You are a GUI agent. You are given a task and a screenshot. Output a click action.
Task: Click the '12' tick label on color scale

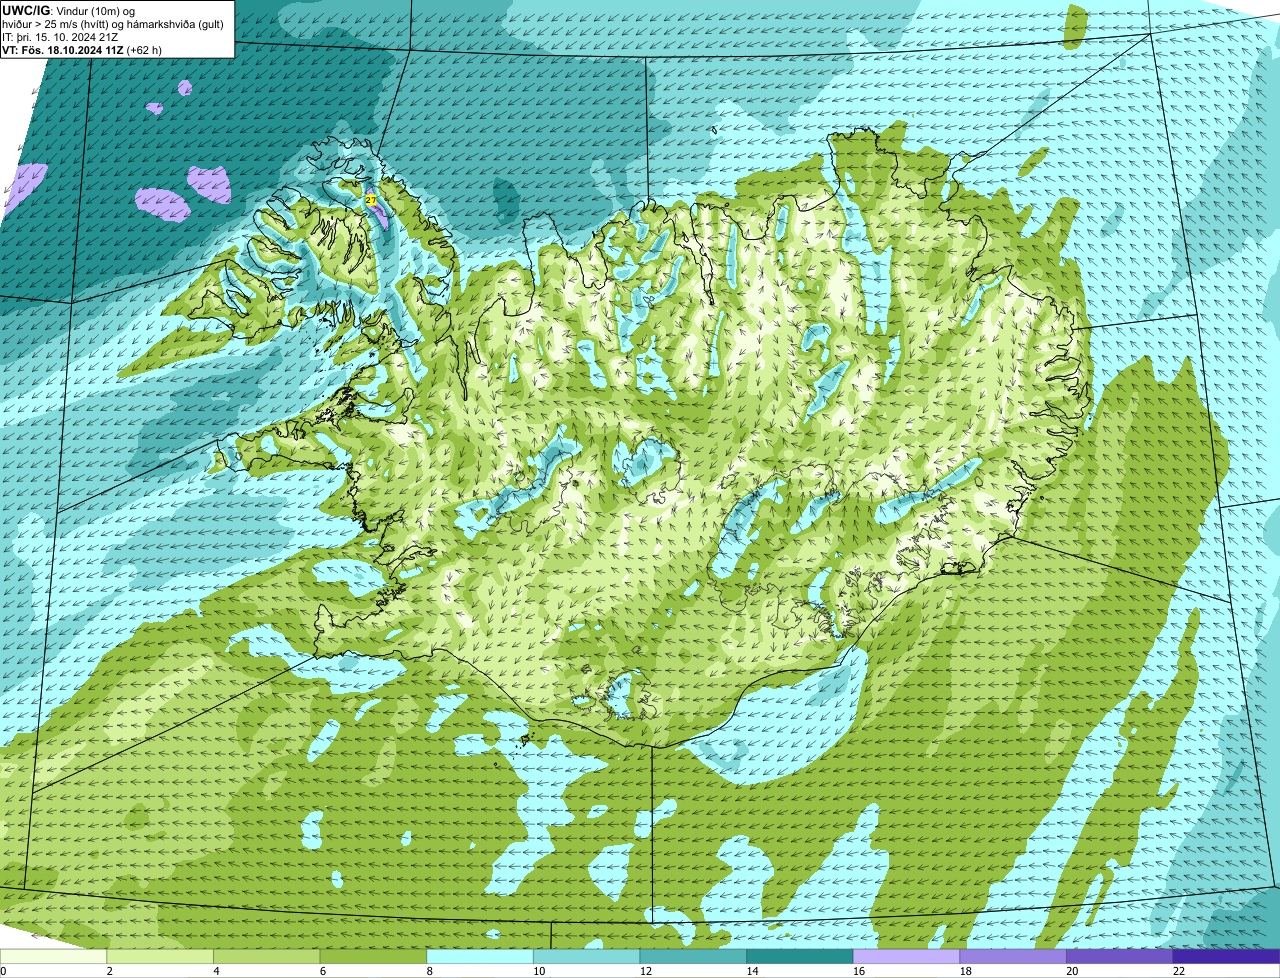[x=645, y=971]
